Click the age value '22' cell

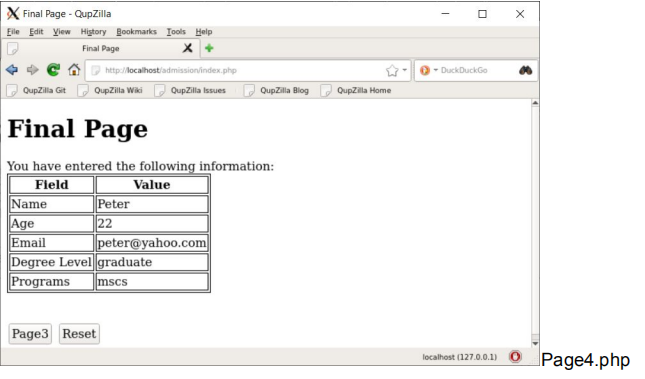click(152, 223)
